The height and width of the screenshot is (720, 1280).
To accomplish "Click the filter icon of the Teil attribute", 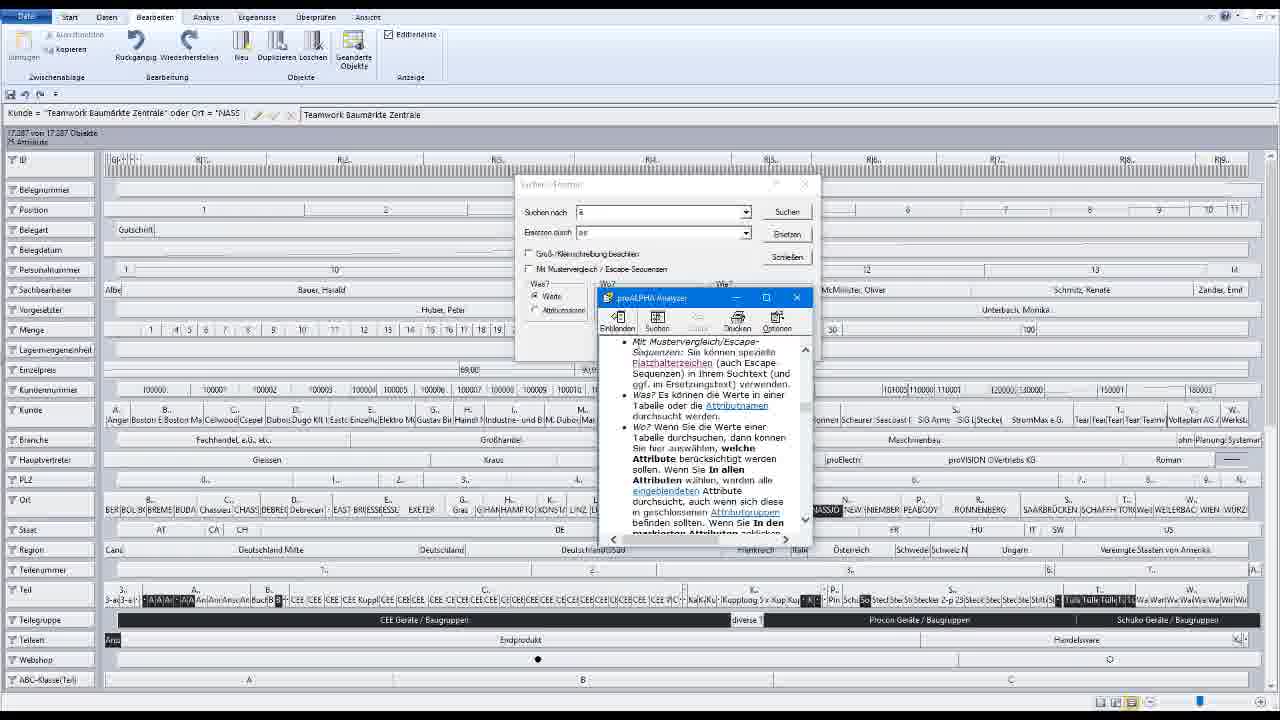I will tap(12, 590).
